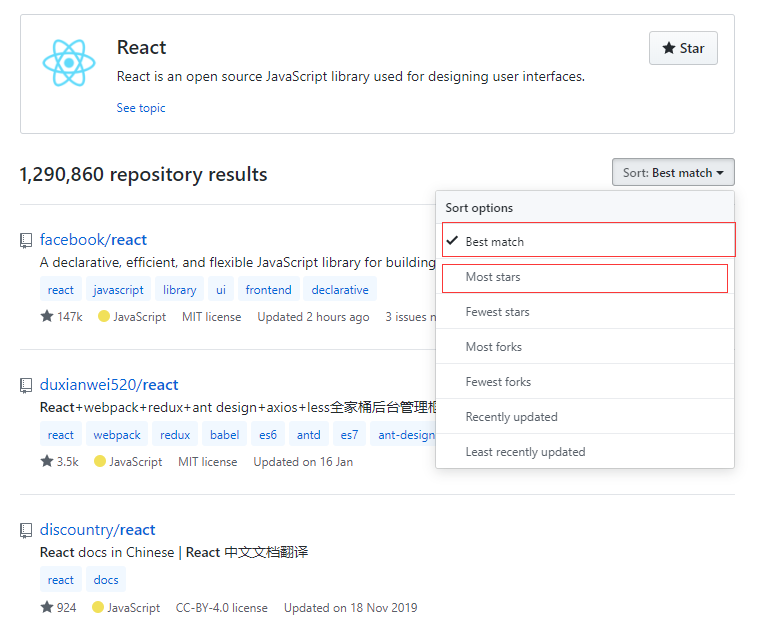Click MIT license text in facebook/react row
The image size is (760, 630).
(211, 316)
